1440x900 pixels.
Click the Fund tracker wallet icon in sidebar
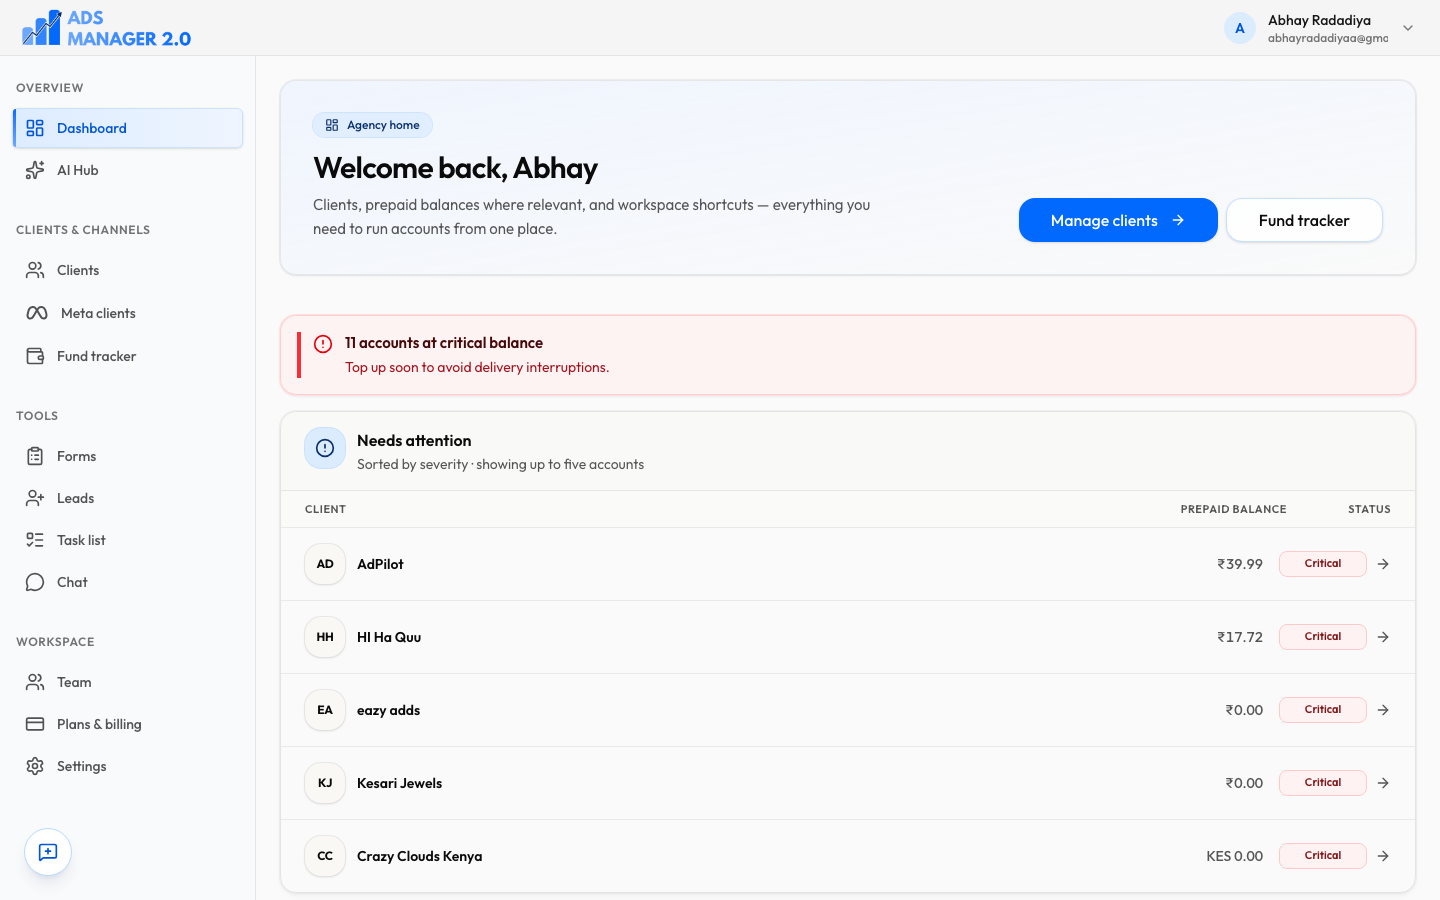(35, 356)
